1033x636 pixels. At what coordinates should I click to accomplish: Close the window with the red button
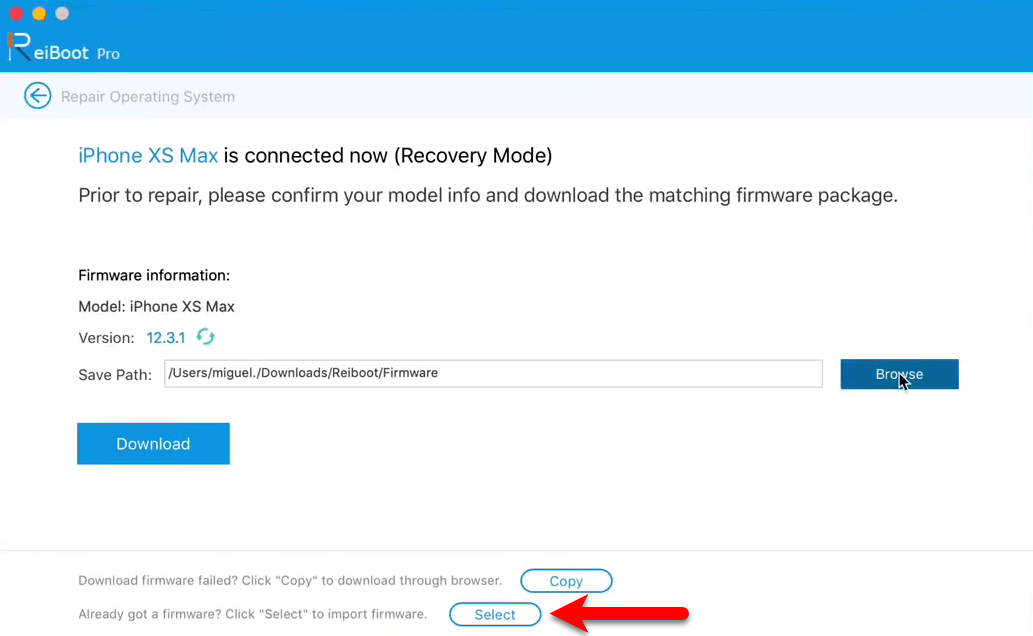[x=16, y=13]
